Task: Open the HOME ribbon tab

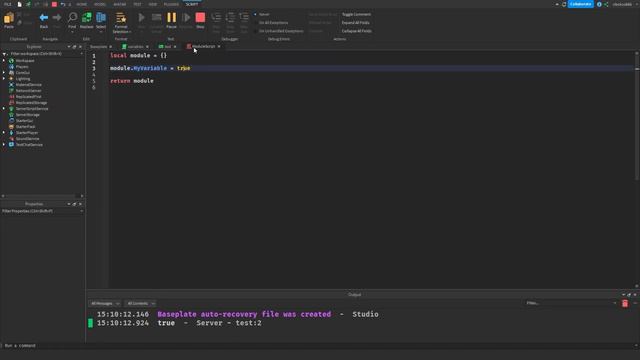Action: pyautogui.click(x=82, y=4)
